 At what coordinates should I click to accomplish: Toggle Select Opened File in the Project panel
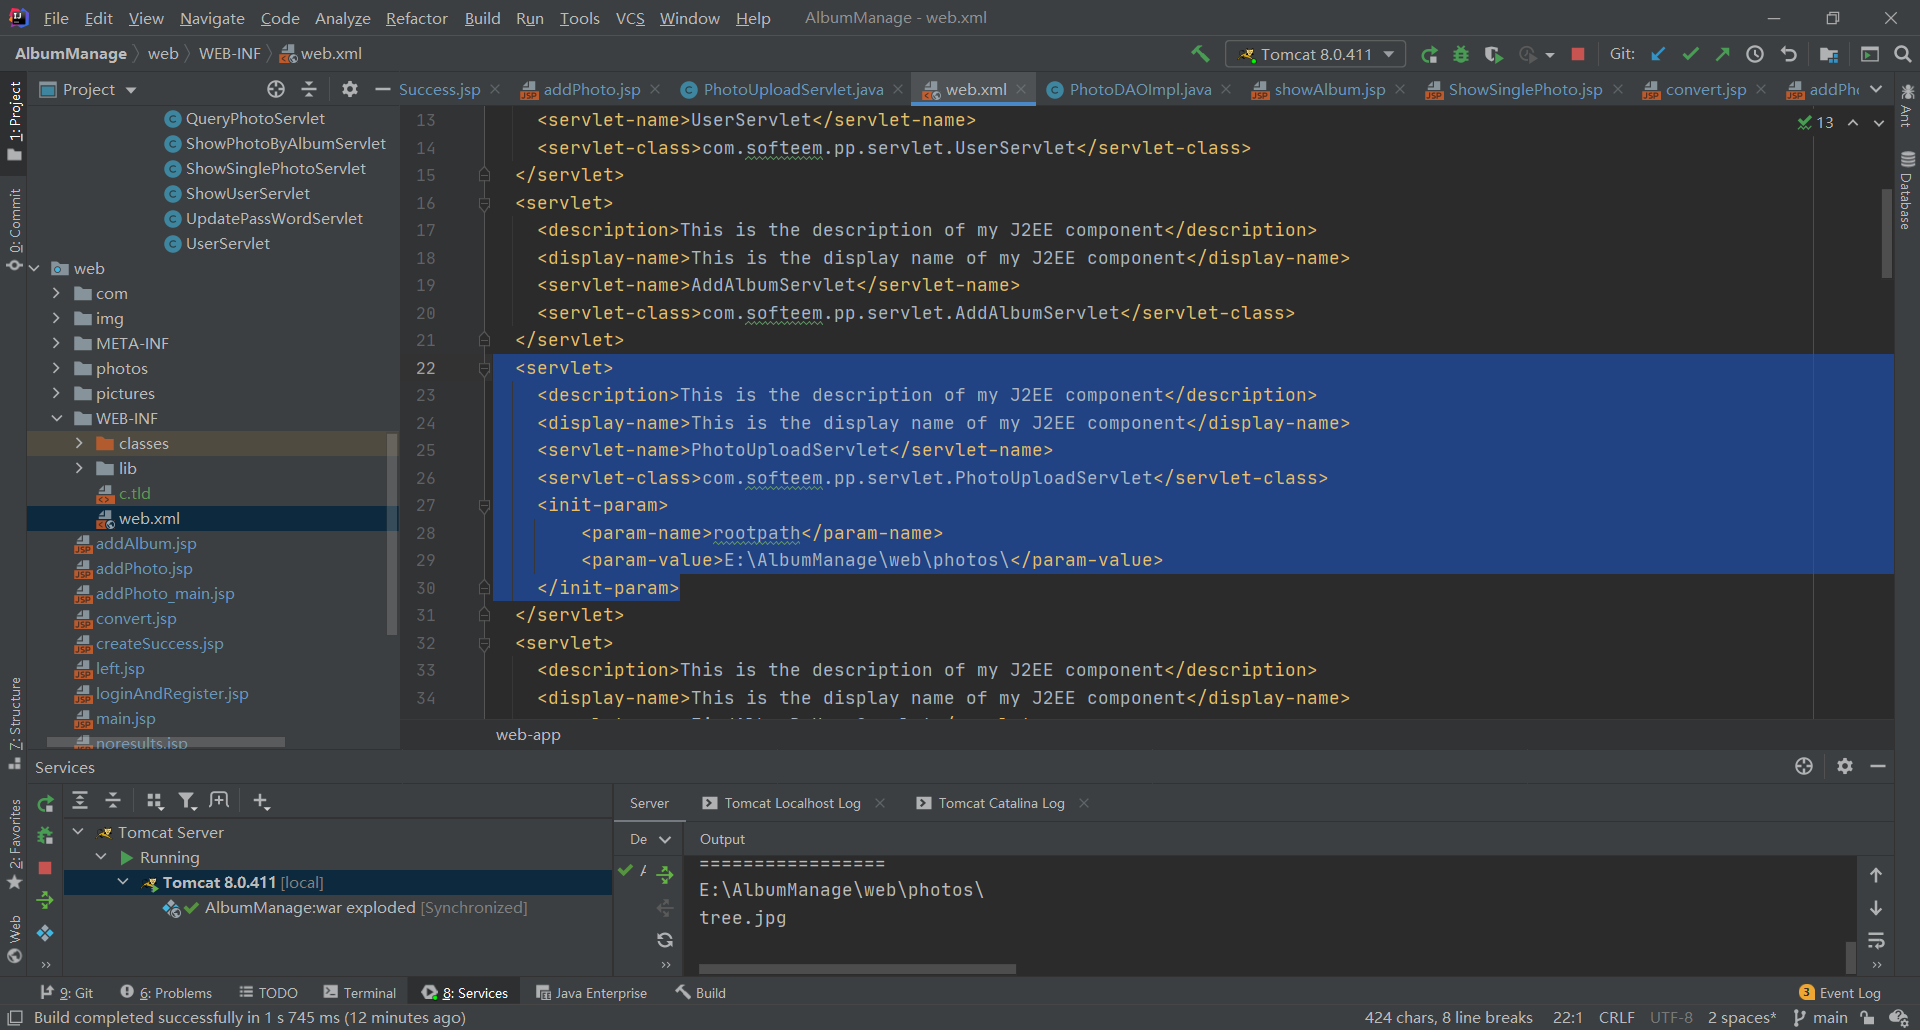point(276,89)
